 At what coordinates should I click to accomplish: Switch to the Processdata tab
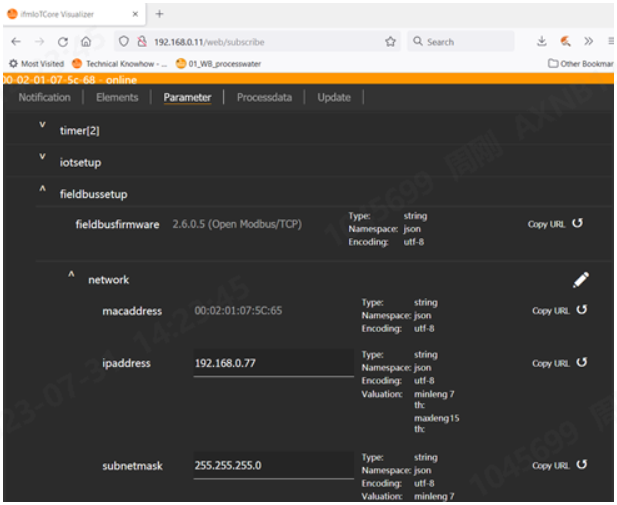coord(264,97)
